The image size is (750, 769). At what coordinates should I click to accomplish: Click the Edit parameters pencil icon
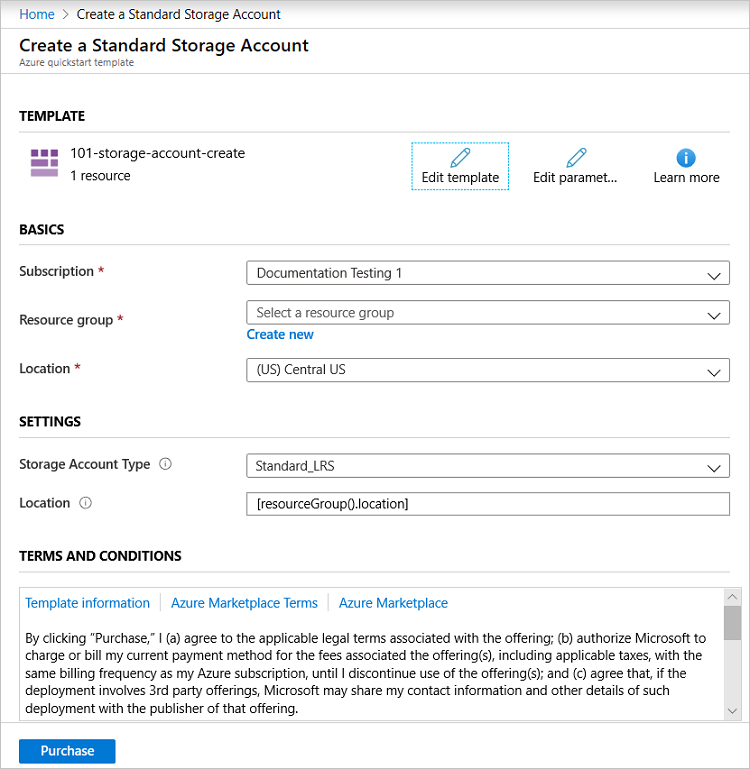[x=576, y=158]
